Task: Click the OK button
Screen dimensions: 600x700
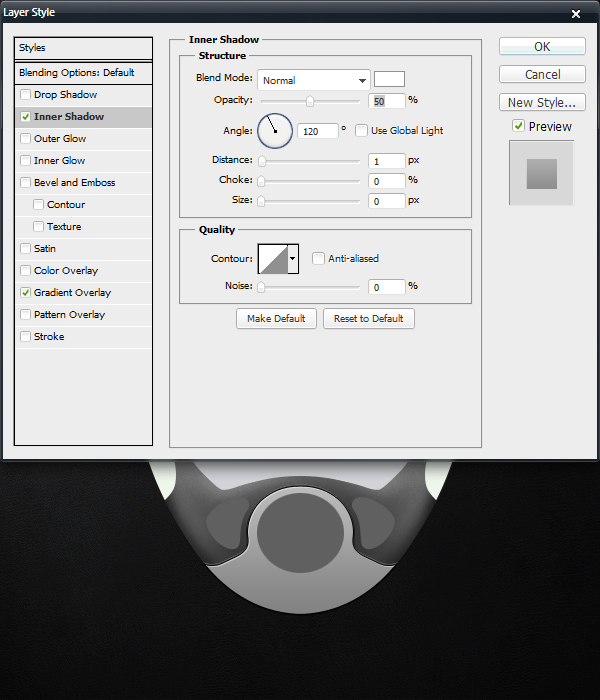Action: point(542,46)
